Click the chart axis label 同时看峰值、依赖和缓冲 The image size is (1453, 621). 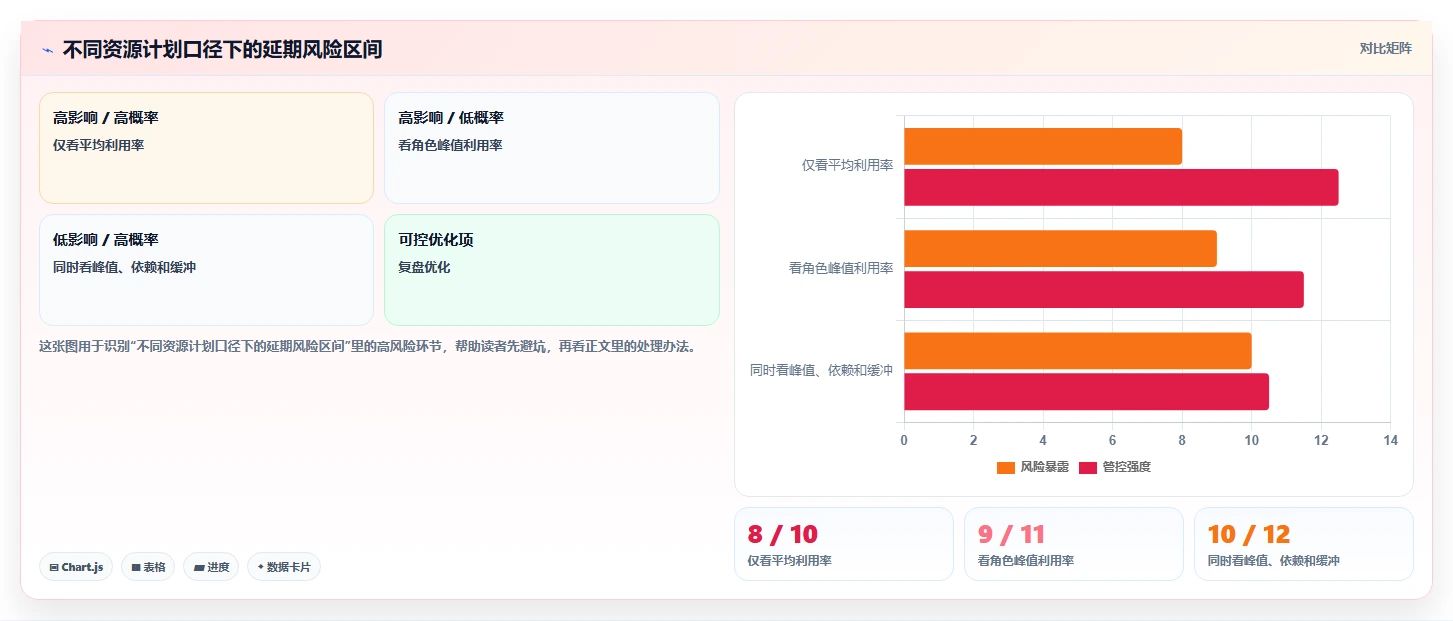click(821, 371)
